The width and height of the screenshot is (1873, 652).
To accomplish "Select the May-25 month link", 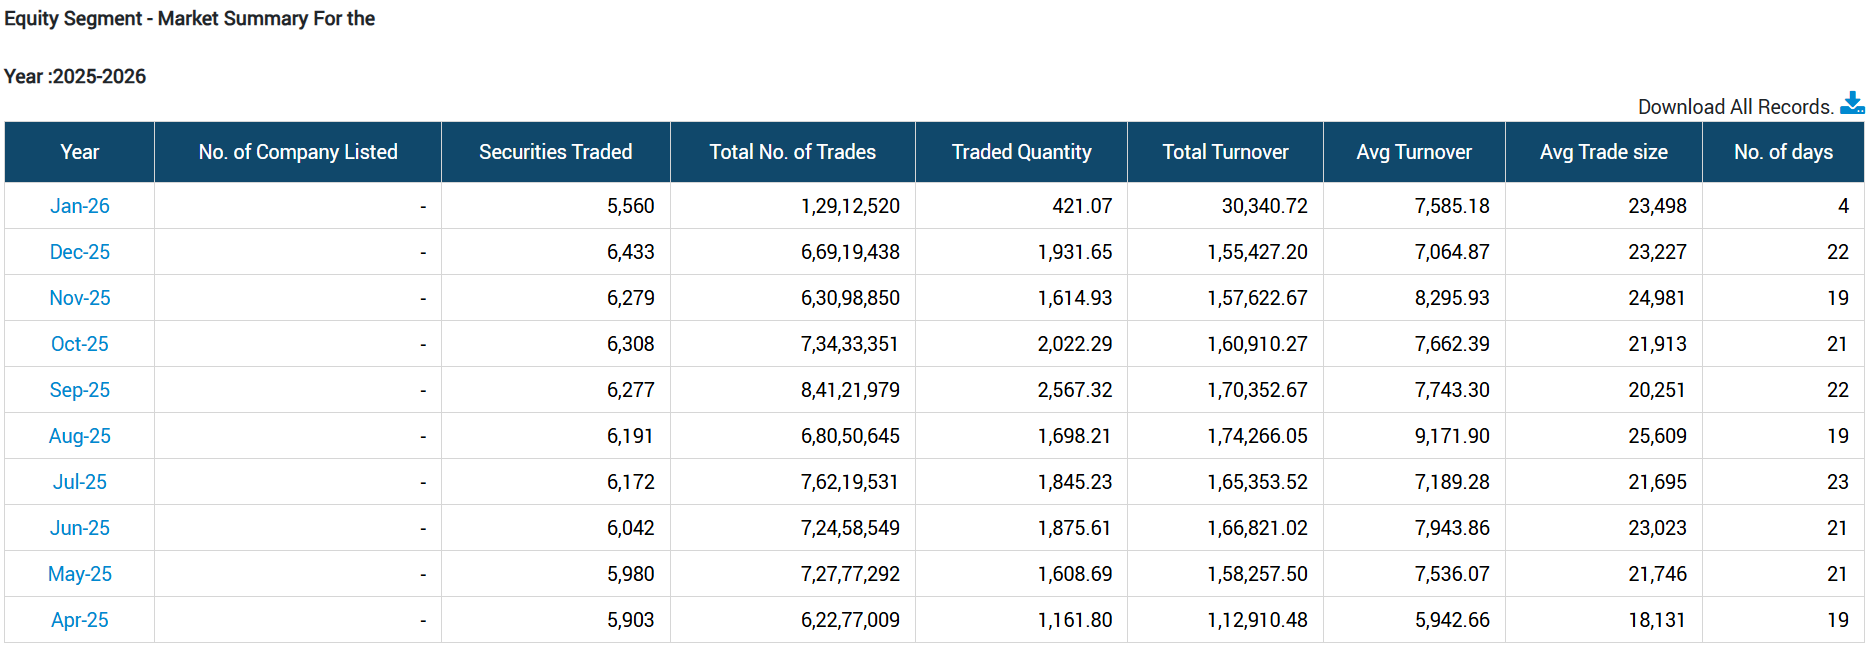I will pos(80,574).
